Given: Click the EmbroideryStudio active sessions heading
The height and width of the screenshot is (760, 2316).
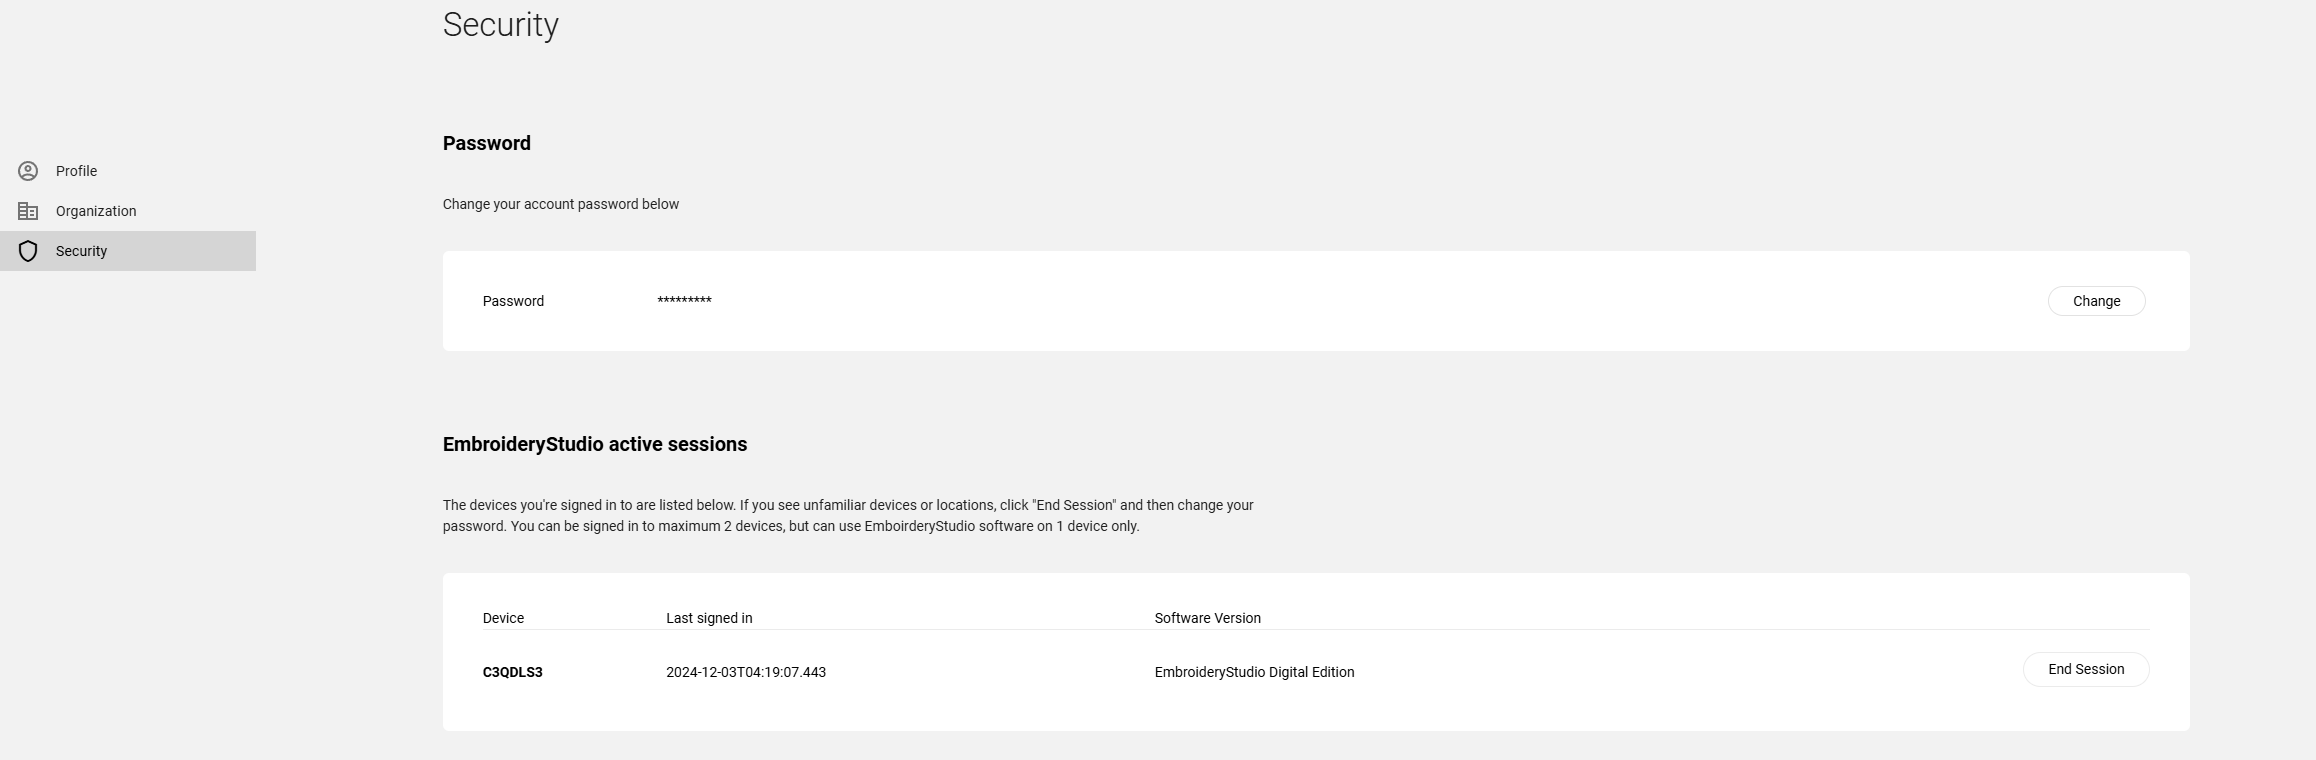Looking at the screenshot, I should coord(595,444).
